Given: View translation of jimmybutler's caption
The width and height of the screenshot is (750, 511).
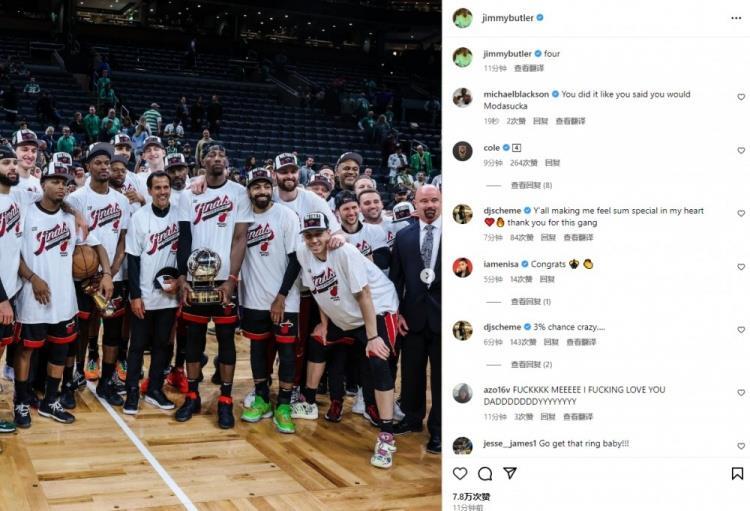Looking at the screenshot, I should point(529,68).
